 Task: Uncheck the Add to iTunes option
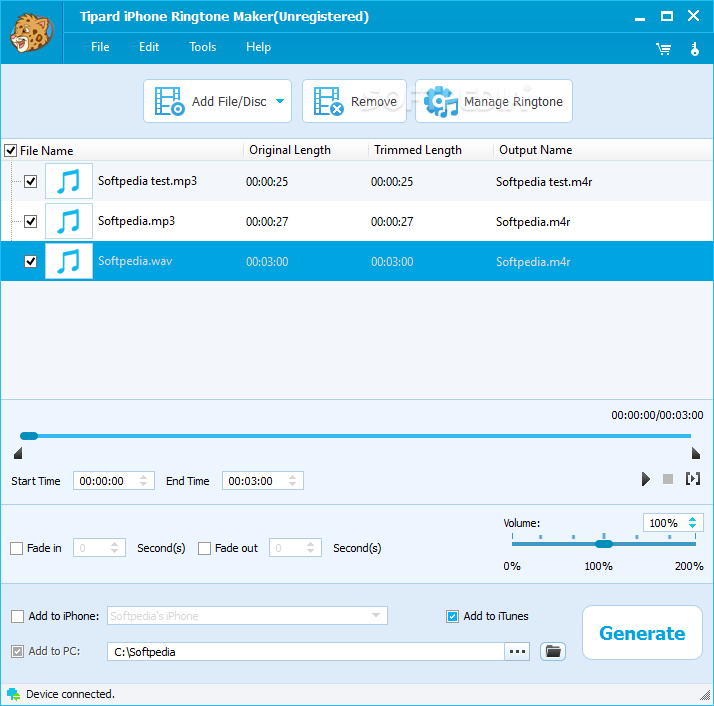pos(452,616)
